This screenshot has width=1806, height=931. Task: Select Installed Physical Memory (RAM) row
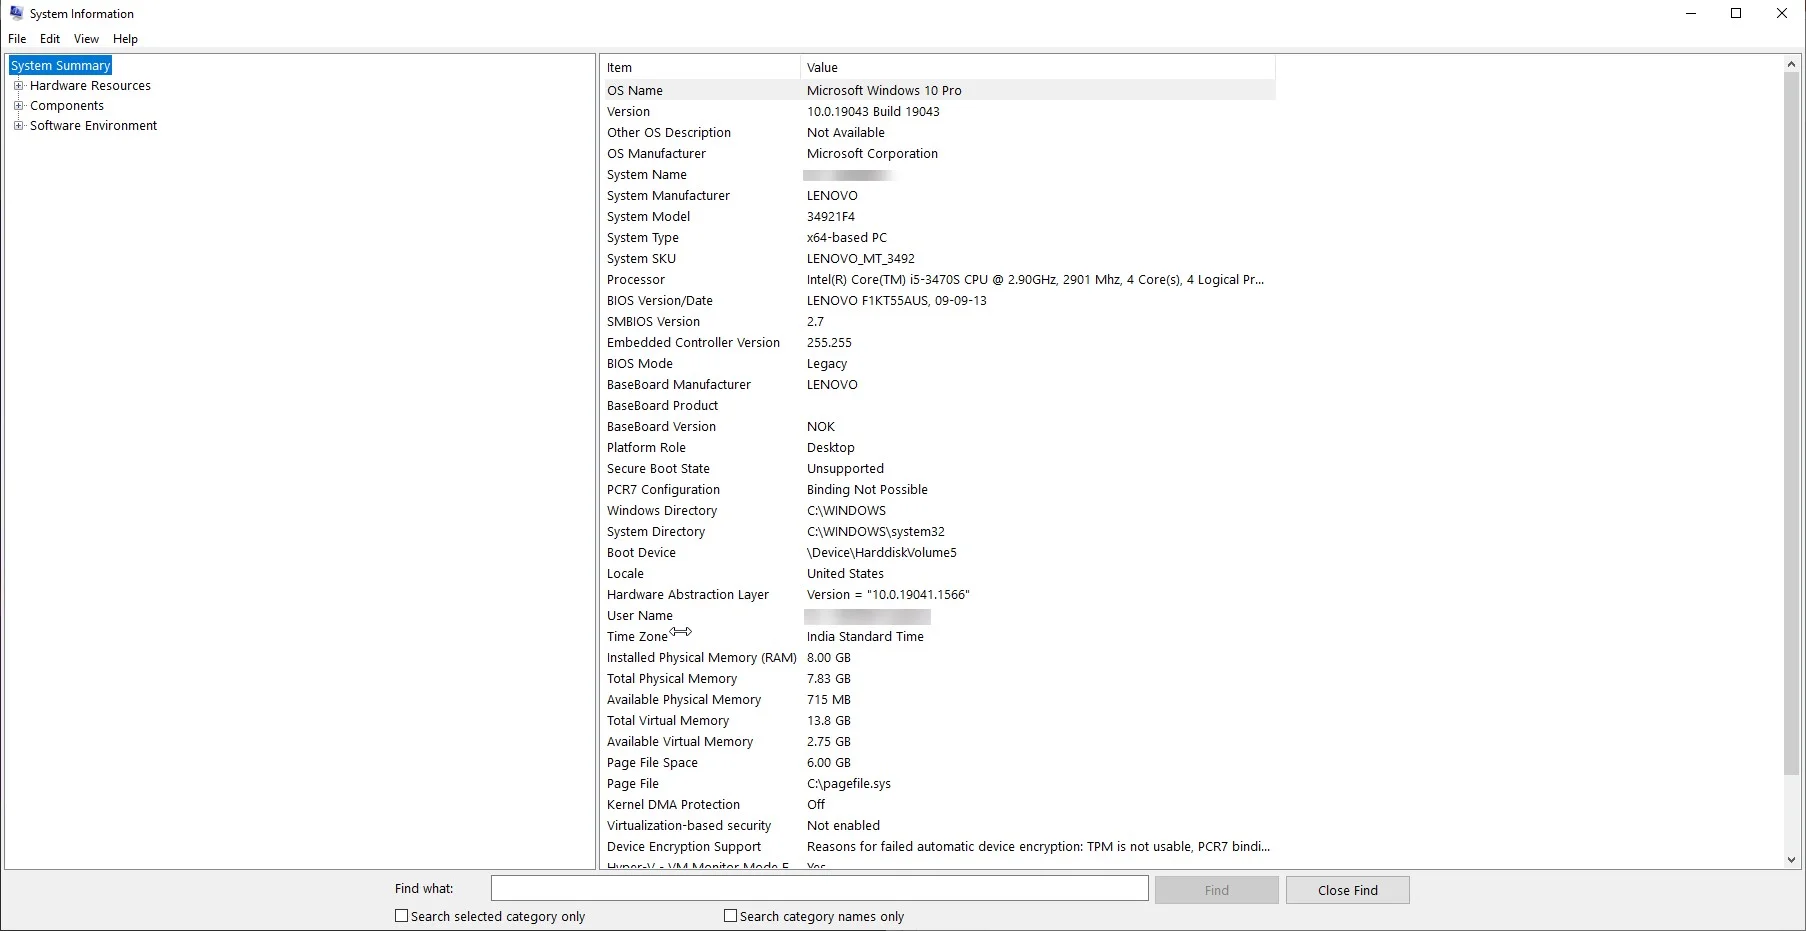(938, 658)
